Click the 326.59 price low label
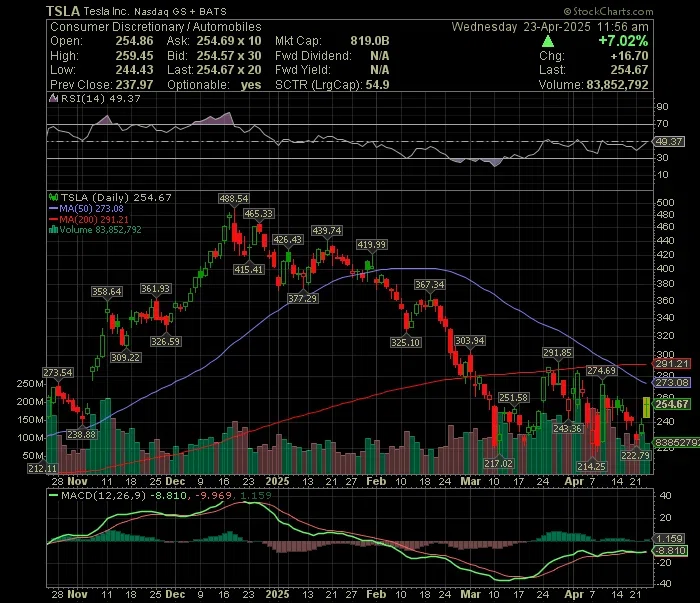700x603 pixels. [x=166, y=341]
